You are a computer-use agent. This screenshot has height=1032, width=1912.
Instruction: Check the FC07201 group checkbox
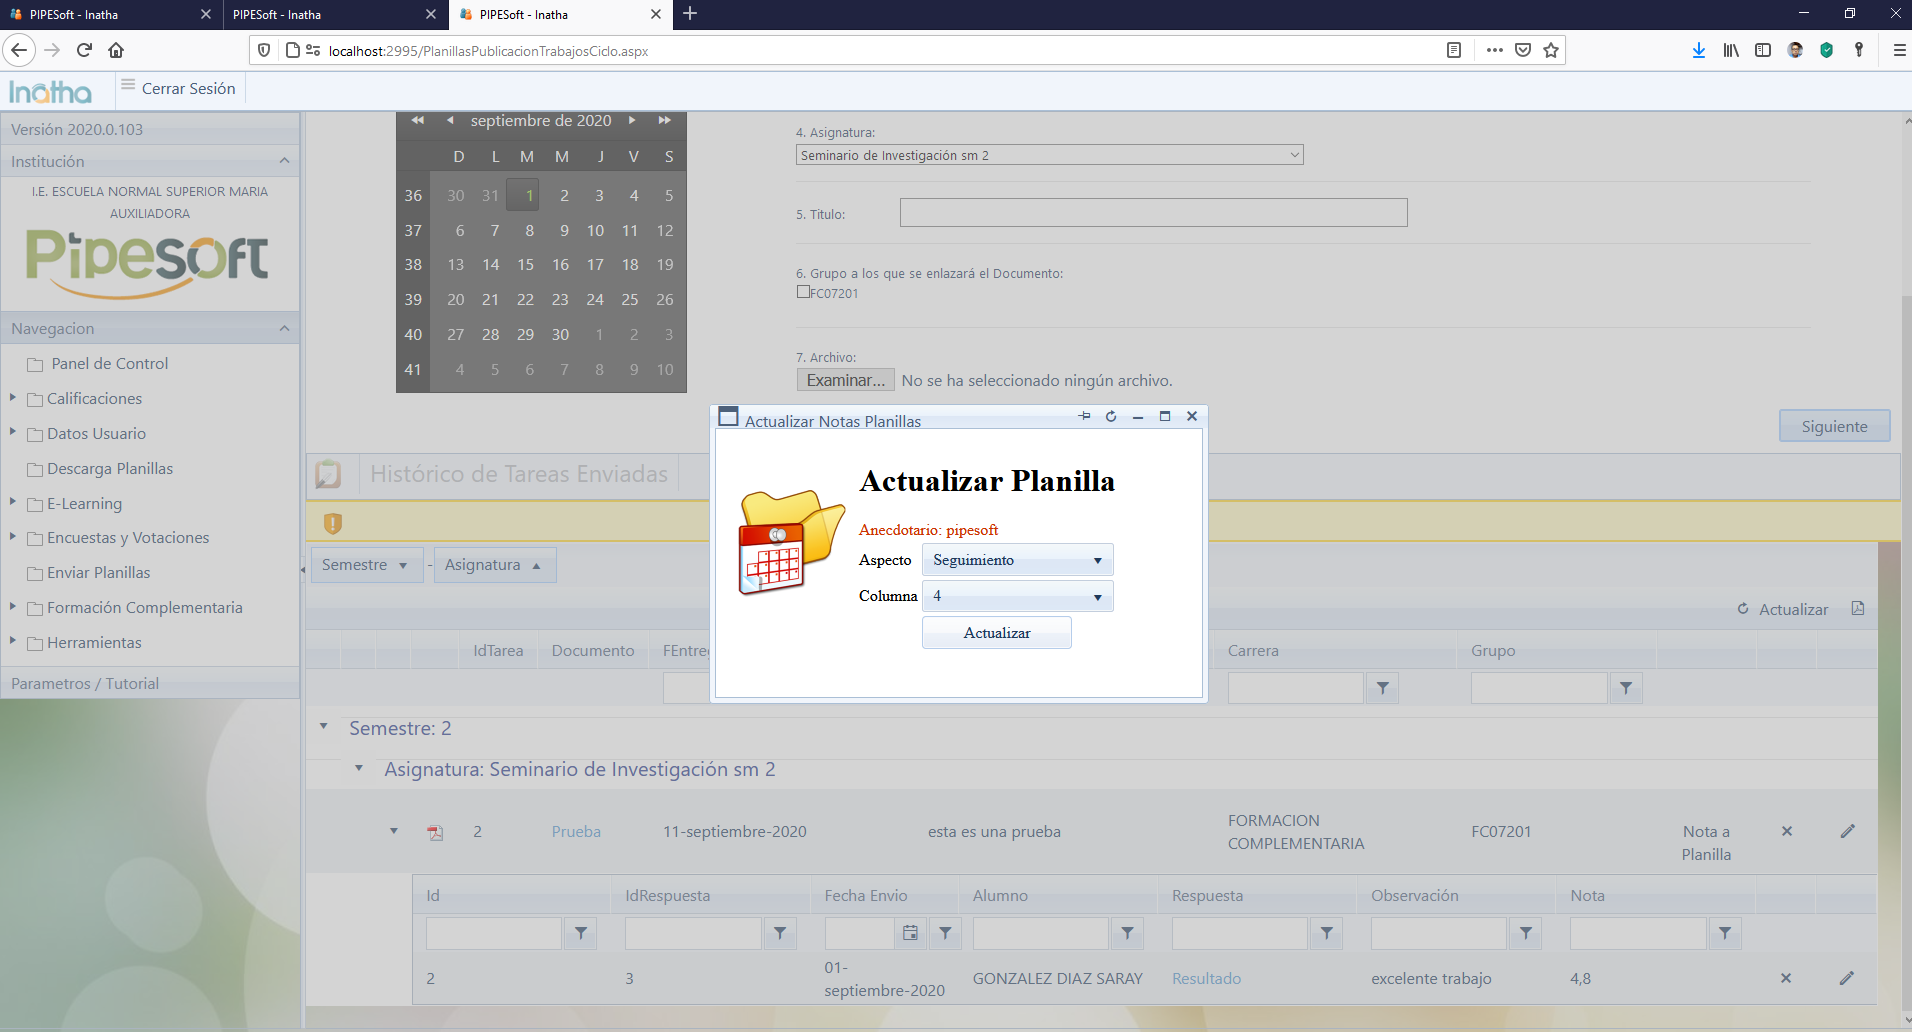[x=803, y=292]
